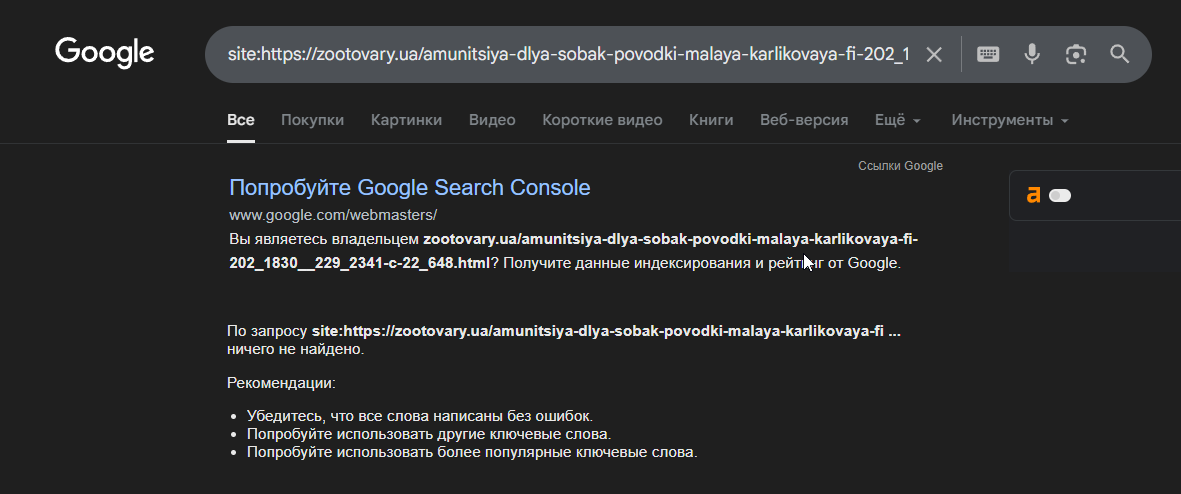Screen dimensions: 1181x494
Task: Open Google Lens image search
Action: click(x=1076, y=54)
